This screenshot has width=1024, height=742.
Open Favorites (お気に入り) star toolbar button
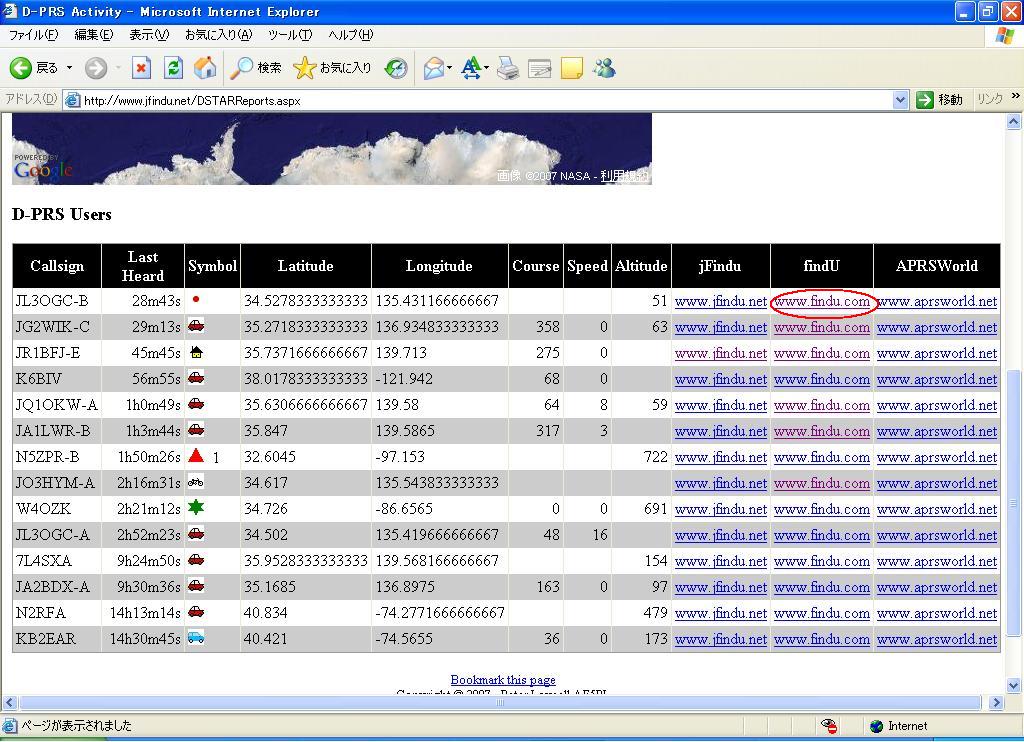click(332, 67)
